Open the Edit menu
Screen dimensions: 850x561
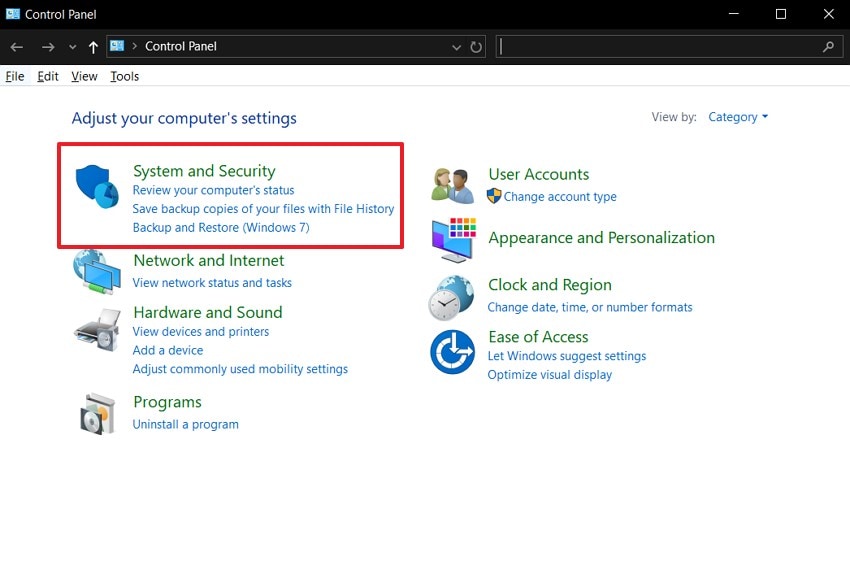click(48, 76)
